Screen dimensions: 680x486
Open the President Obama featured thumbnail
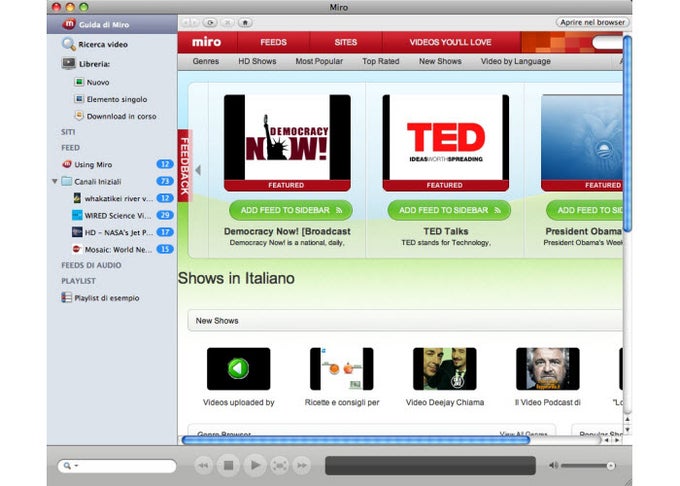[x=582, y=143]
